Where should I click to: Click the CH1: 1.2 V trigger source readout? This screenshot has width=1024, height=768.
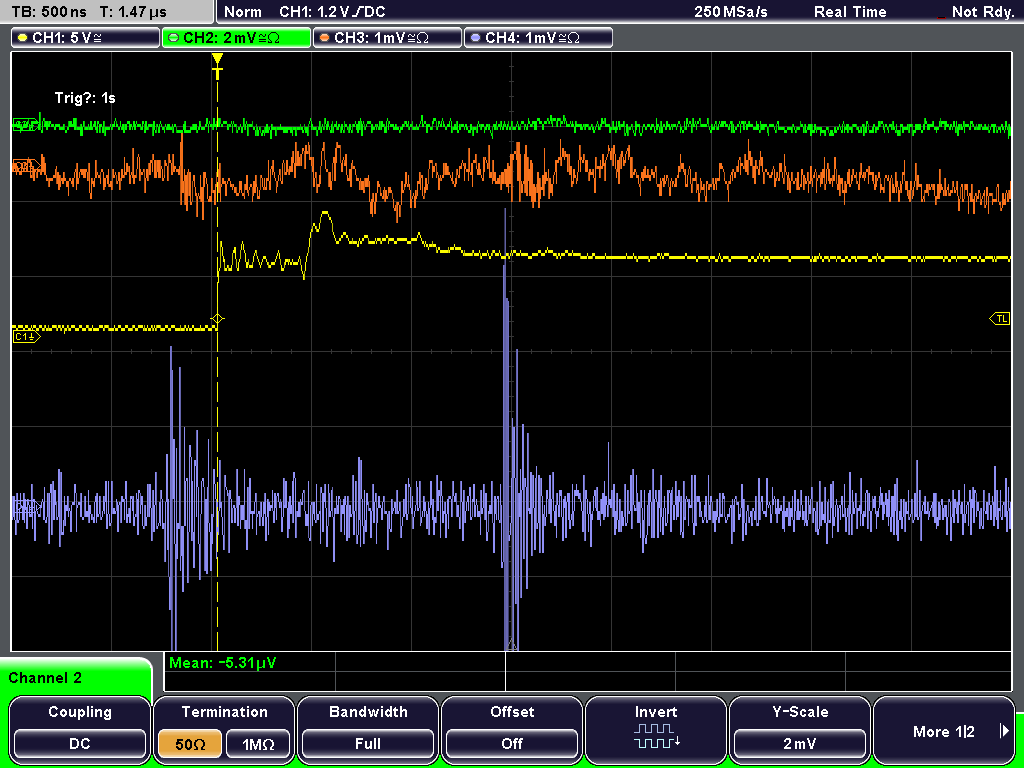(x=332, y=12)
